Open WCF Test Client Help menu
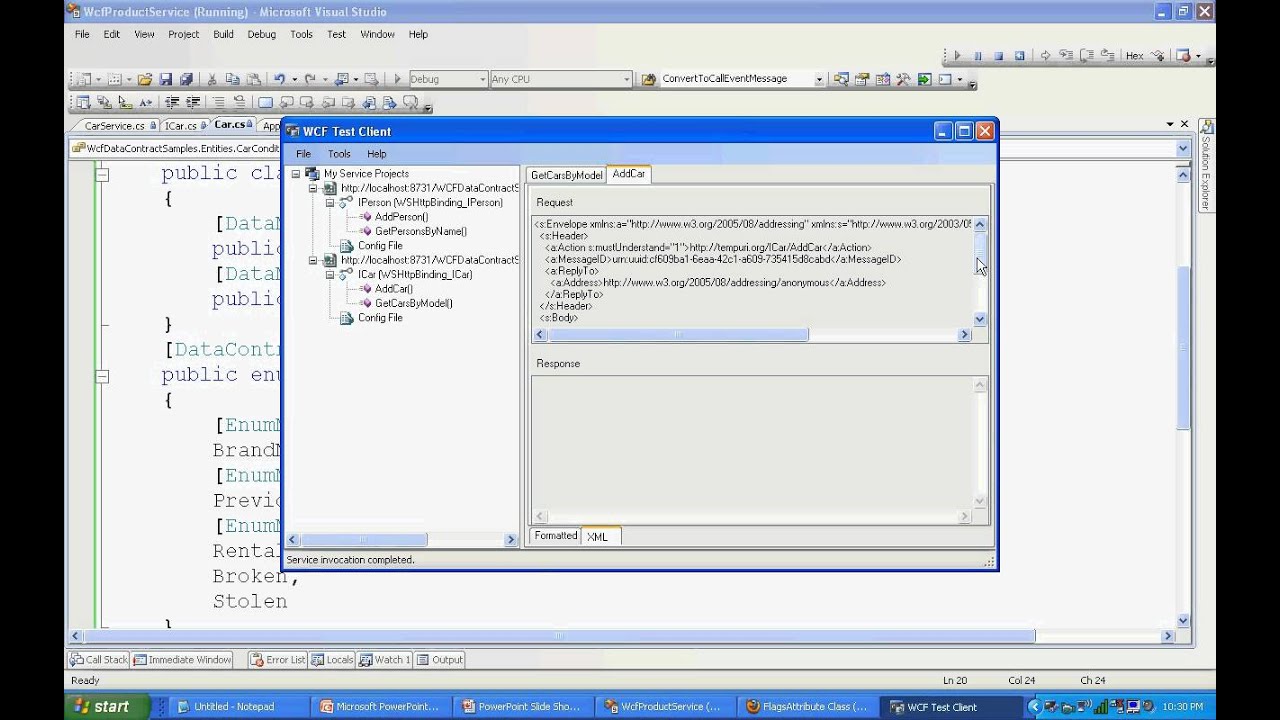The width and height of the screenshot is (1280, 720). (x=376, y=154)
